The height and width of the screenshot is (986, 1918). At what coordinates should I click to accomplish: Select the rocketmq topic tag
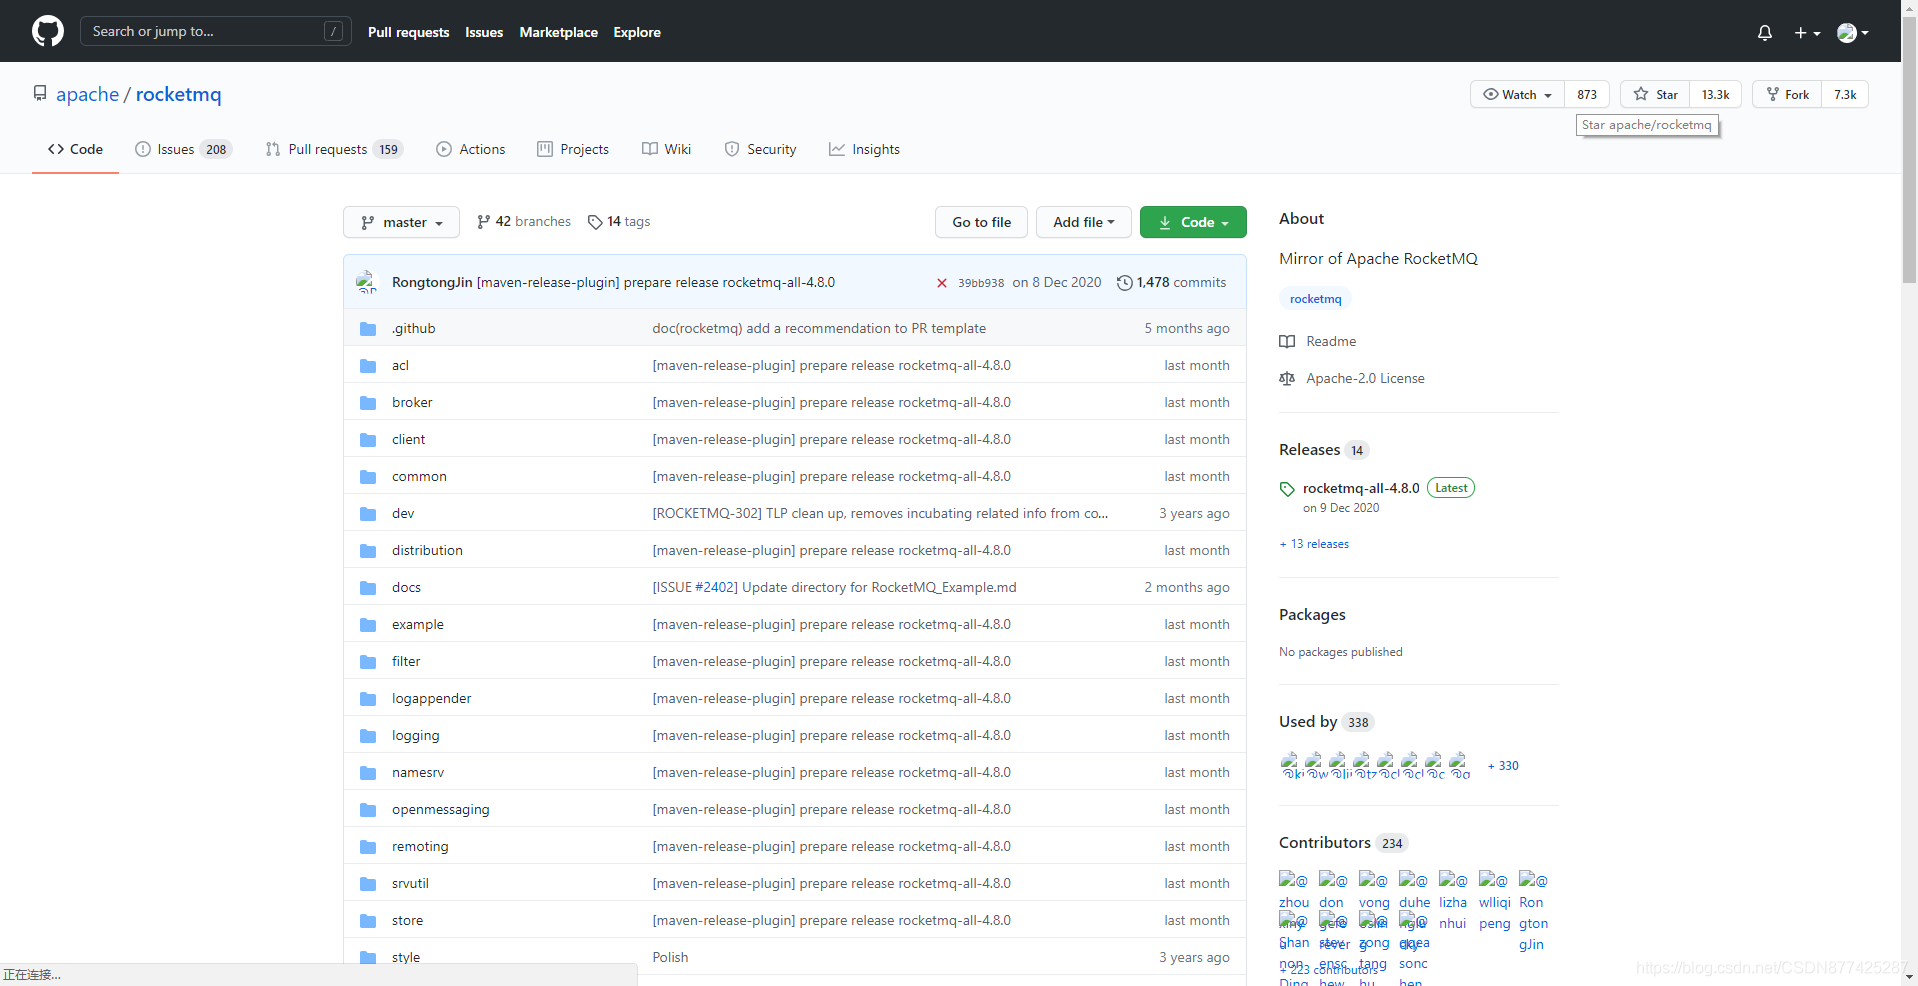pyautogui.click(x=1315, y=299)
